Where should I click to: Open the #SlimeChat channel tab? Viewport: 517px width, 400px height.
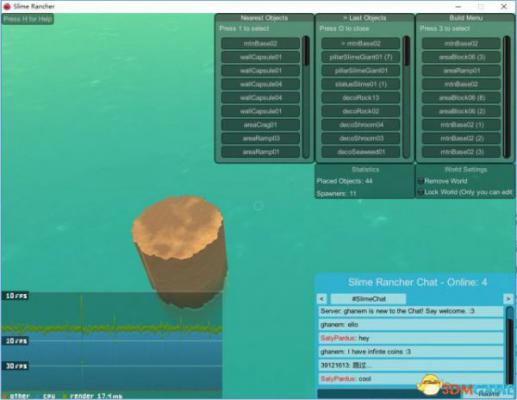click(368, 299)
